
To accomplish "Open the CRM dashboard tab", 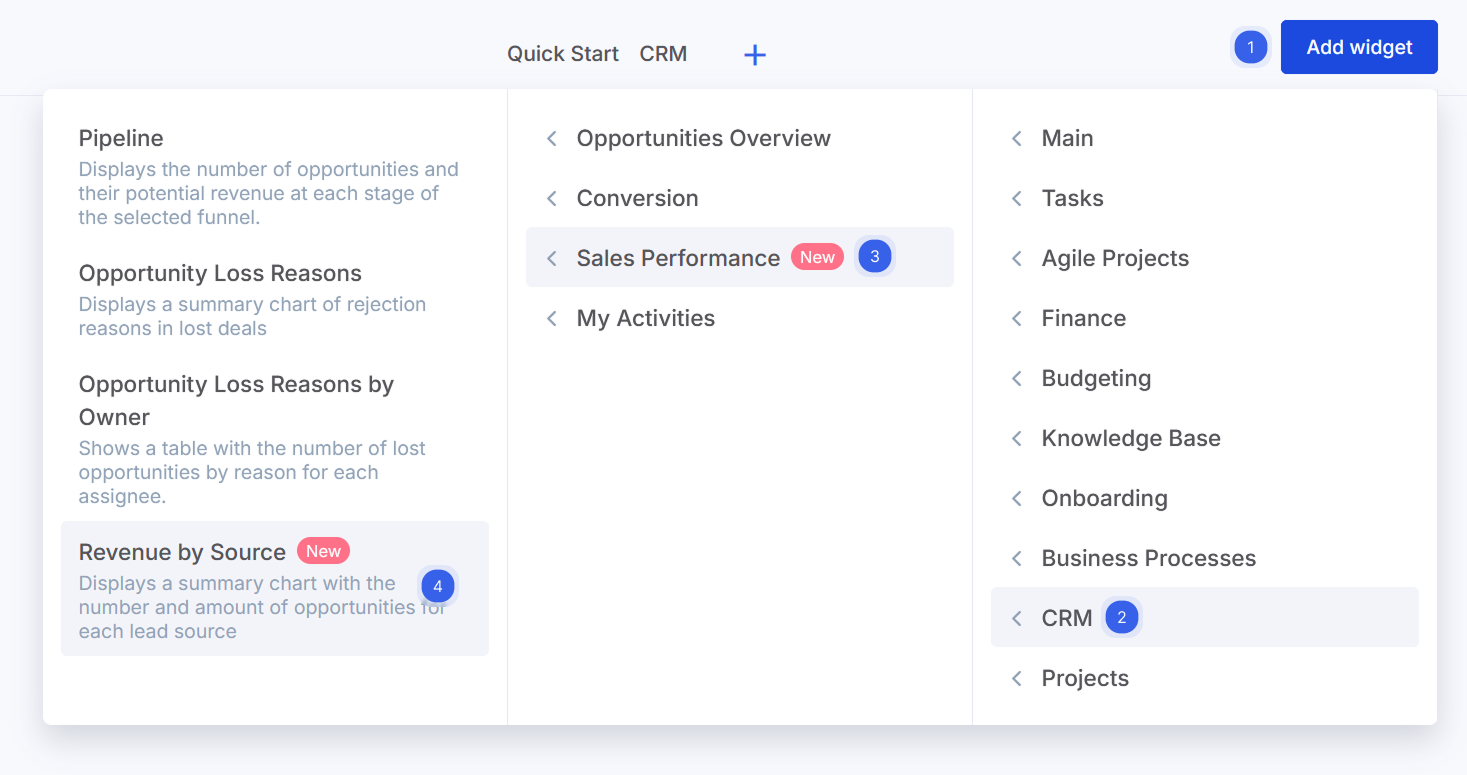I will (663, 54).
